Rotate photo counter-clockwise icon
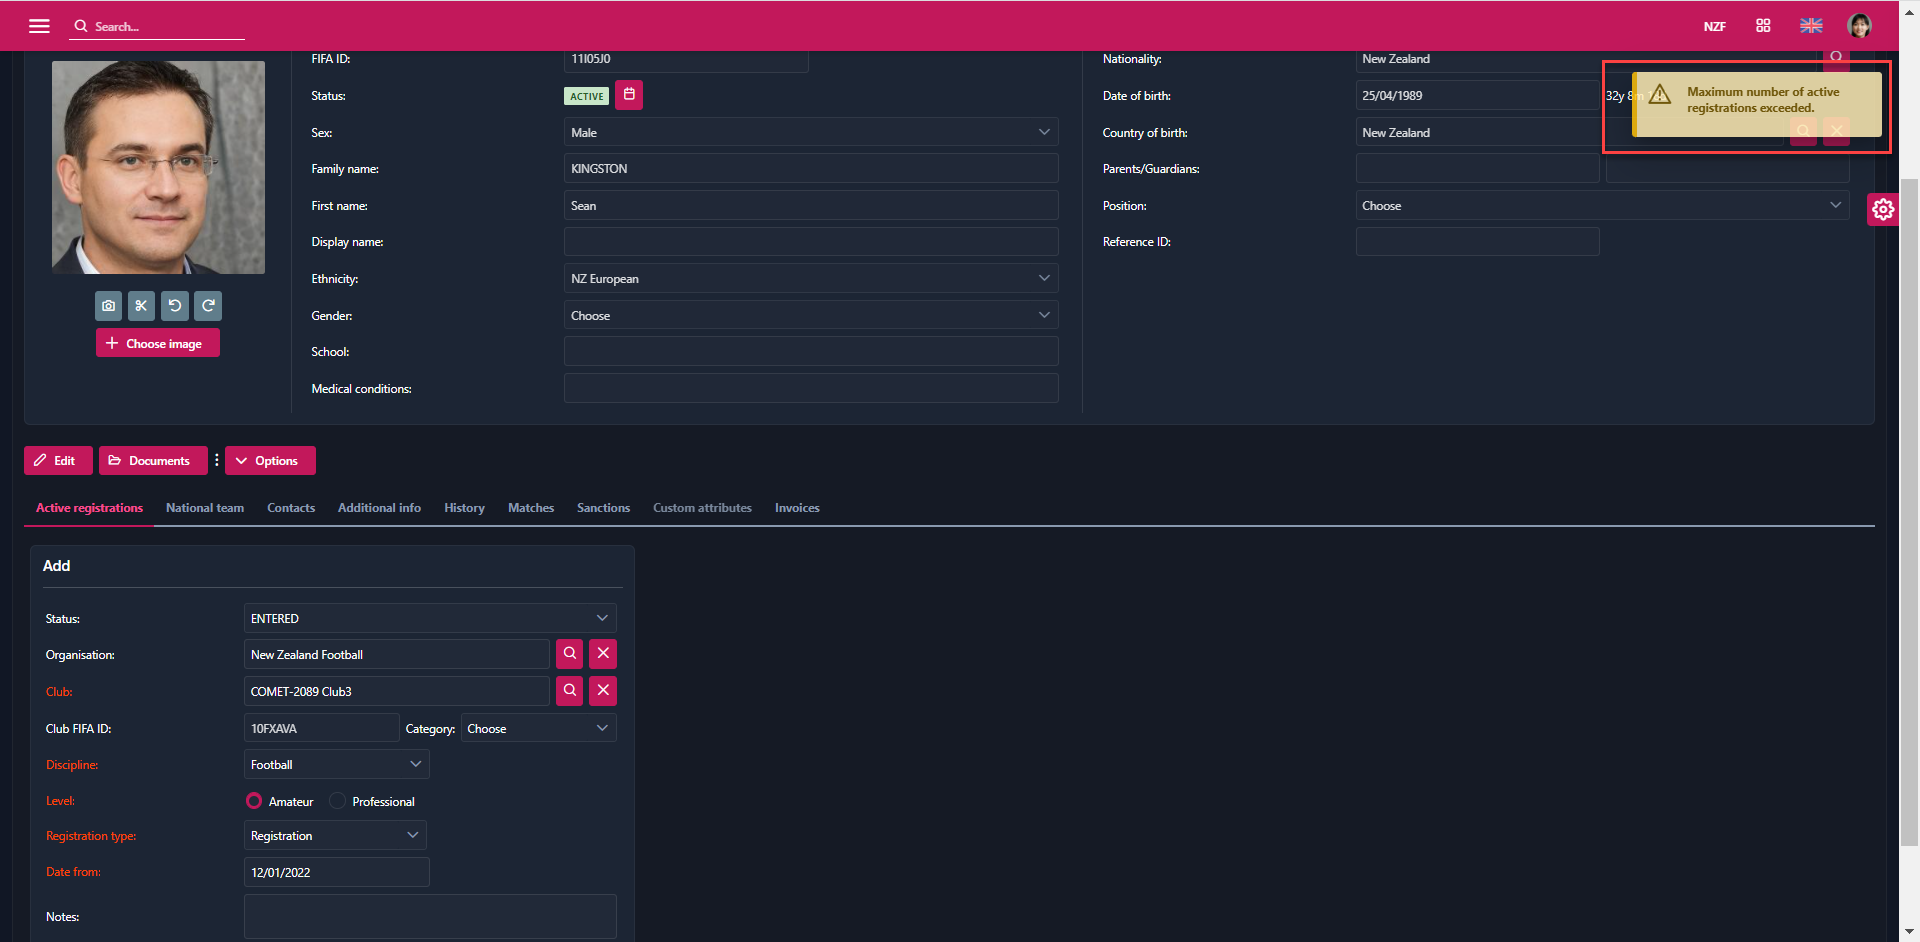Viewport: 1920px width, 942px height. pyautogui.click(x=175, y=306)
